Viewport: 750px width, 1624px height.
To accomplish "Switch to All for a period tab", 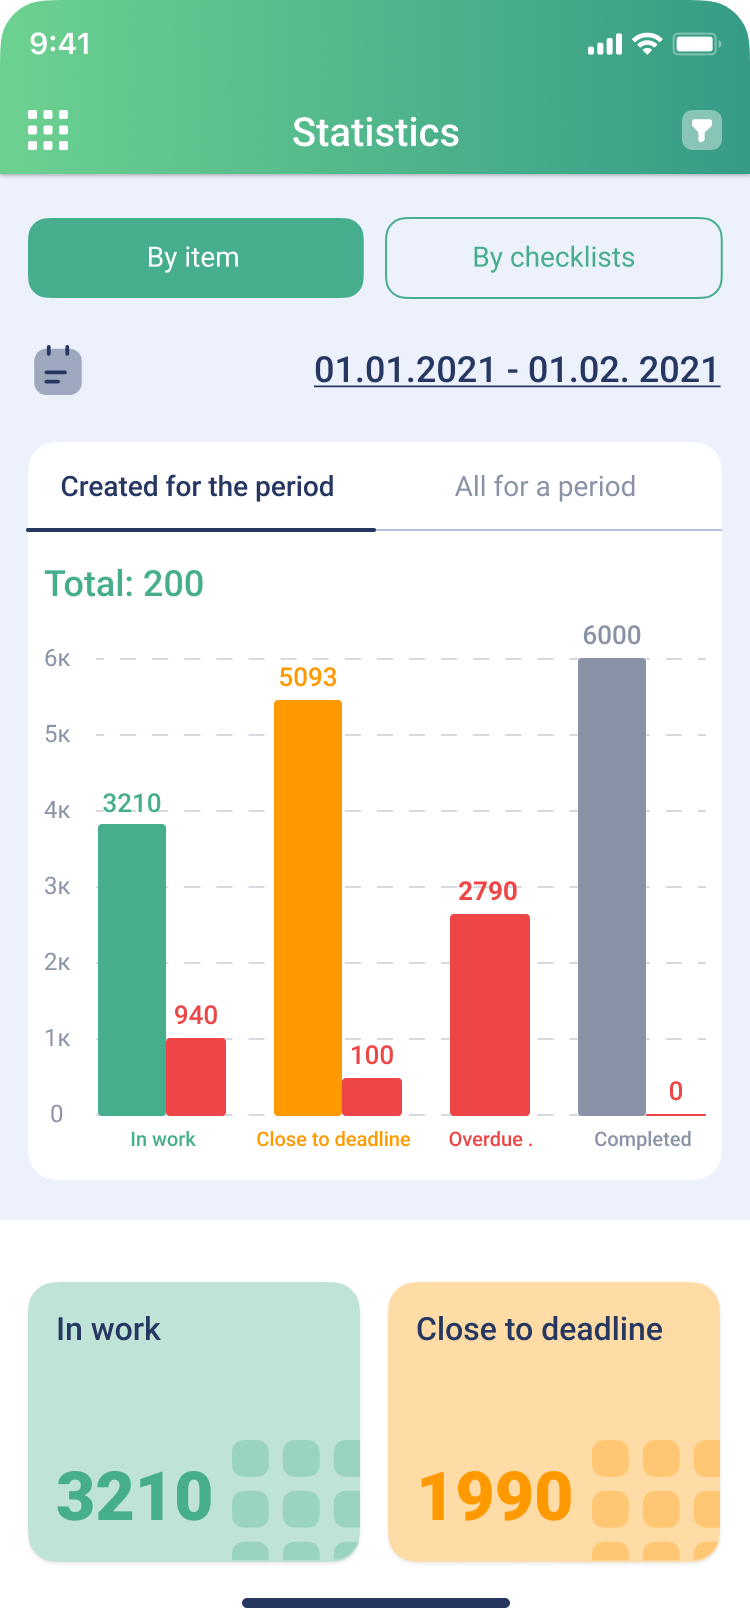I will pos(545,487).
